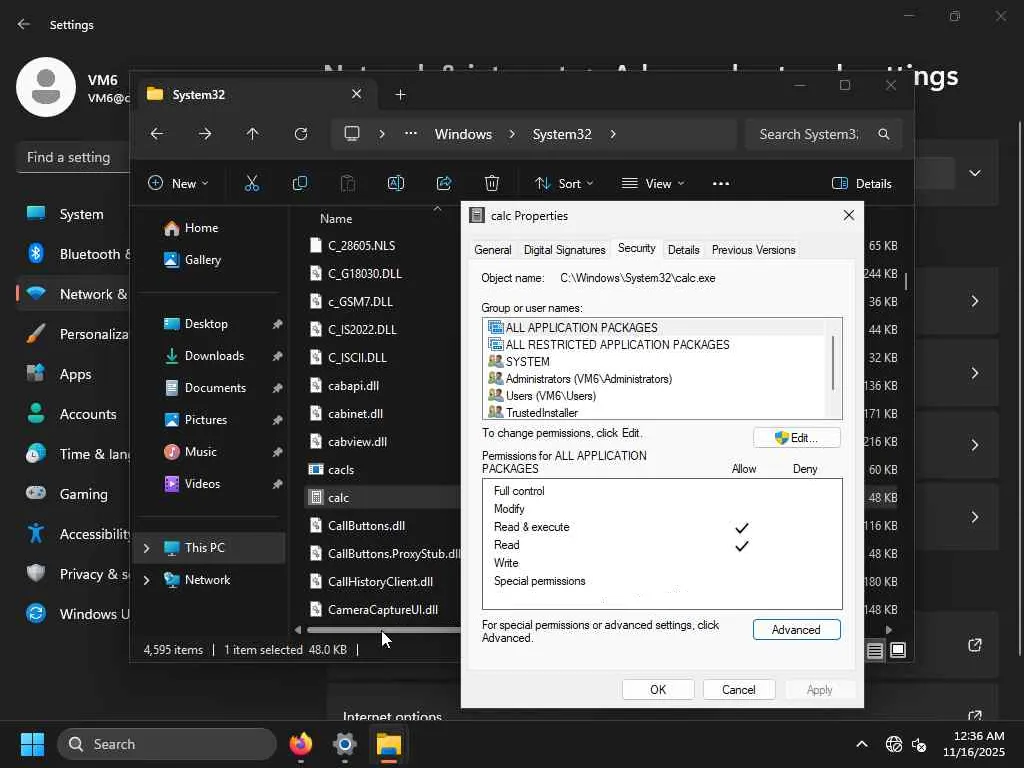Click the This PC monitor icon in address bar
Image resolution: width=1024 pixels, height=768 pixels.
tap(352, 134)
